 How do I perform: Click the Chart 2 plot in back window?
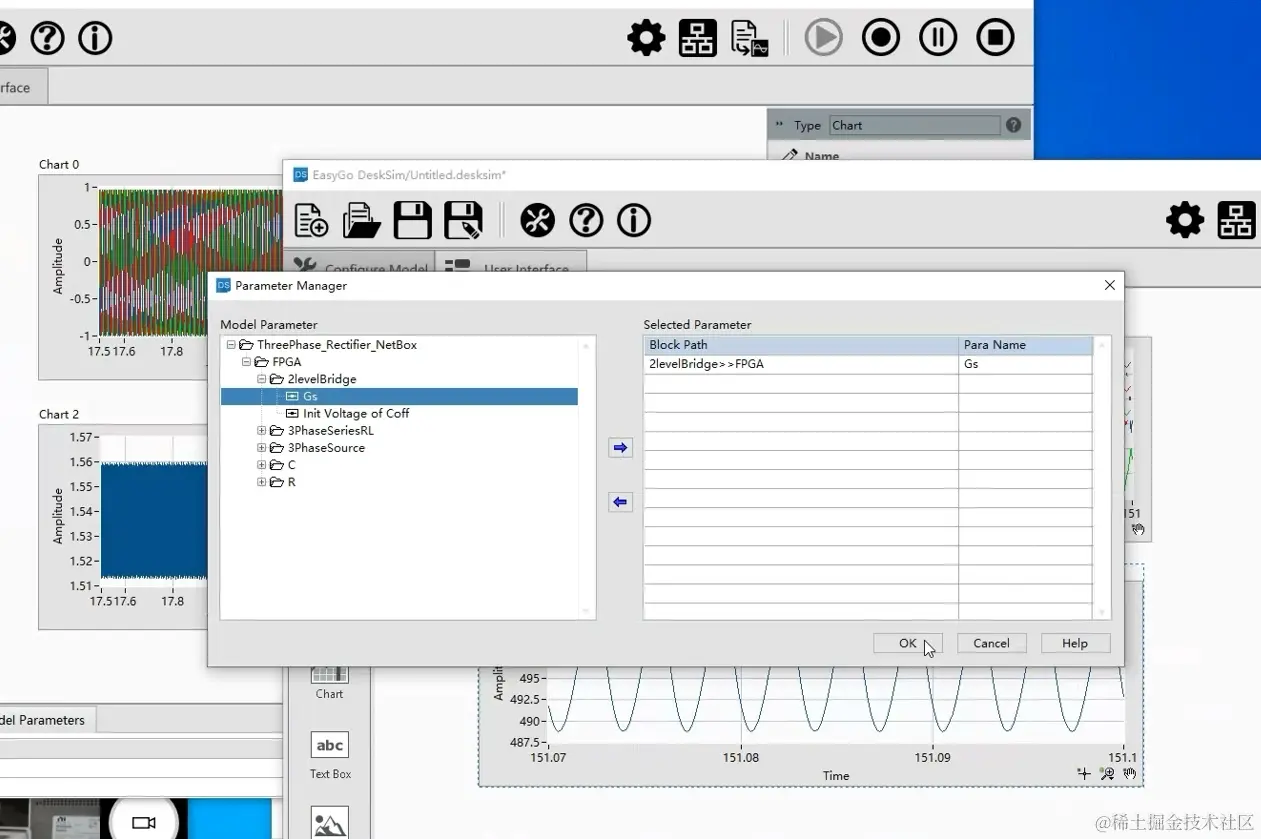click(x=154, y=512)
